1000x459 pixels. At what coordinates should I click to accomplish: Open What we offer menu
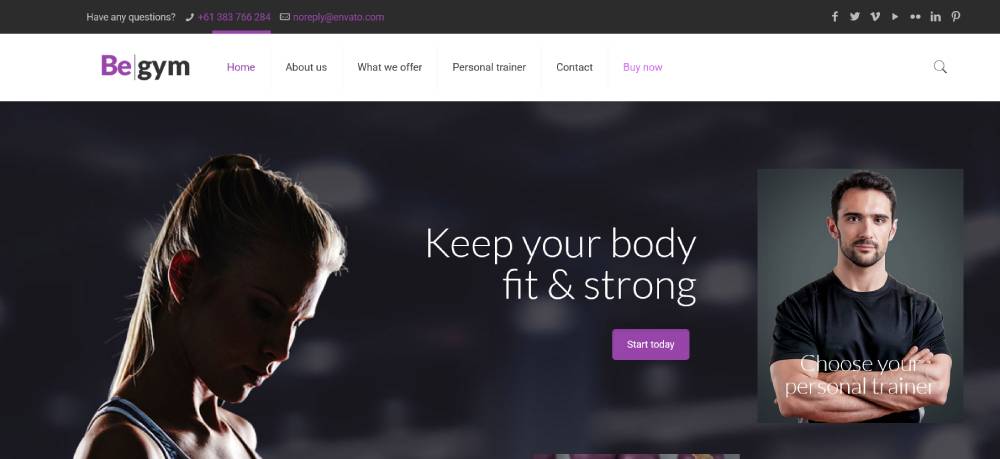point(390,67)
